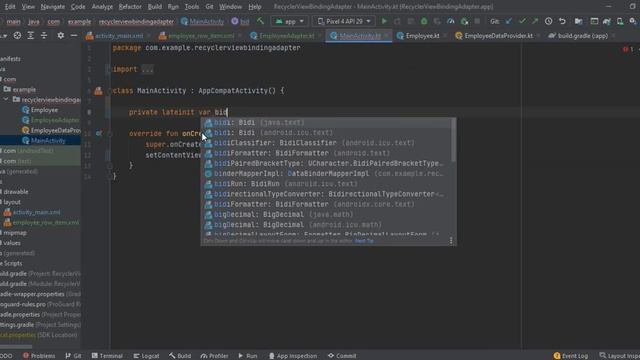This screenshot has width=640, height=360.
Task: Open the File menu... Edit menu
Action: click(9, 7)
